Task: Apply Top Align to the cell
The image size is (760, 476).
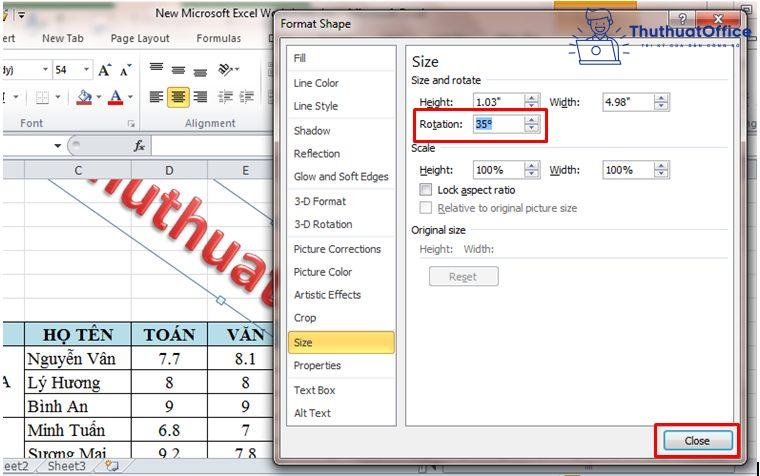Action: tap(156, 67)
